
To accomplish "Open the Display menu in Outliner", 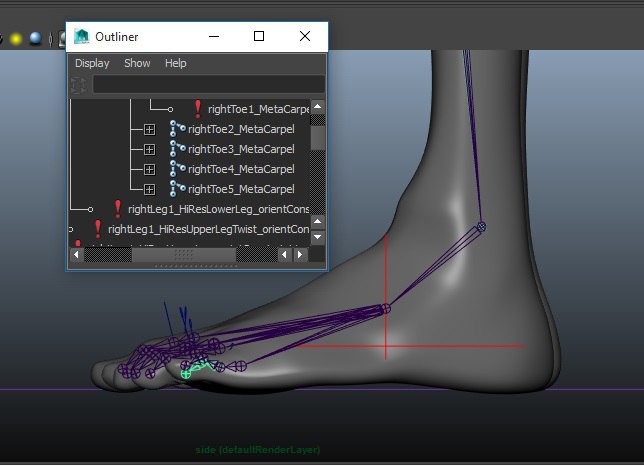I will point(92,63).
